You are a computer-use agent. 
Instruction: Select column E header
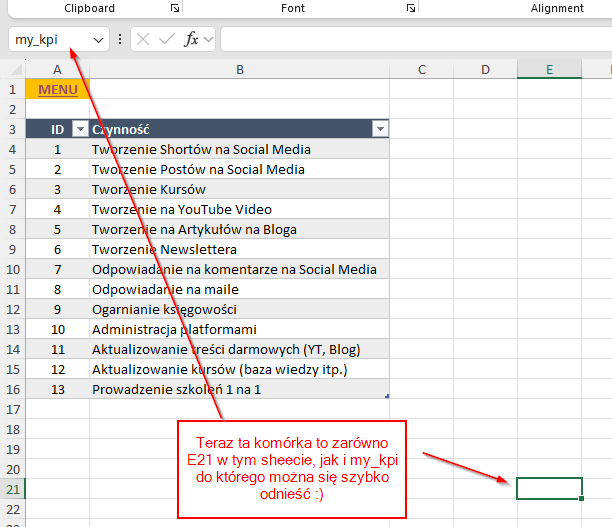click(549, 69)
